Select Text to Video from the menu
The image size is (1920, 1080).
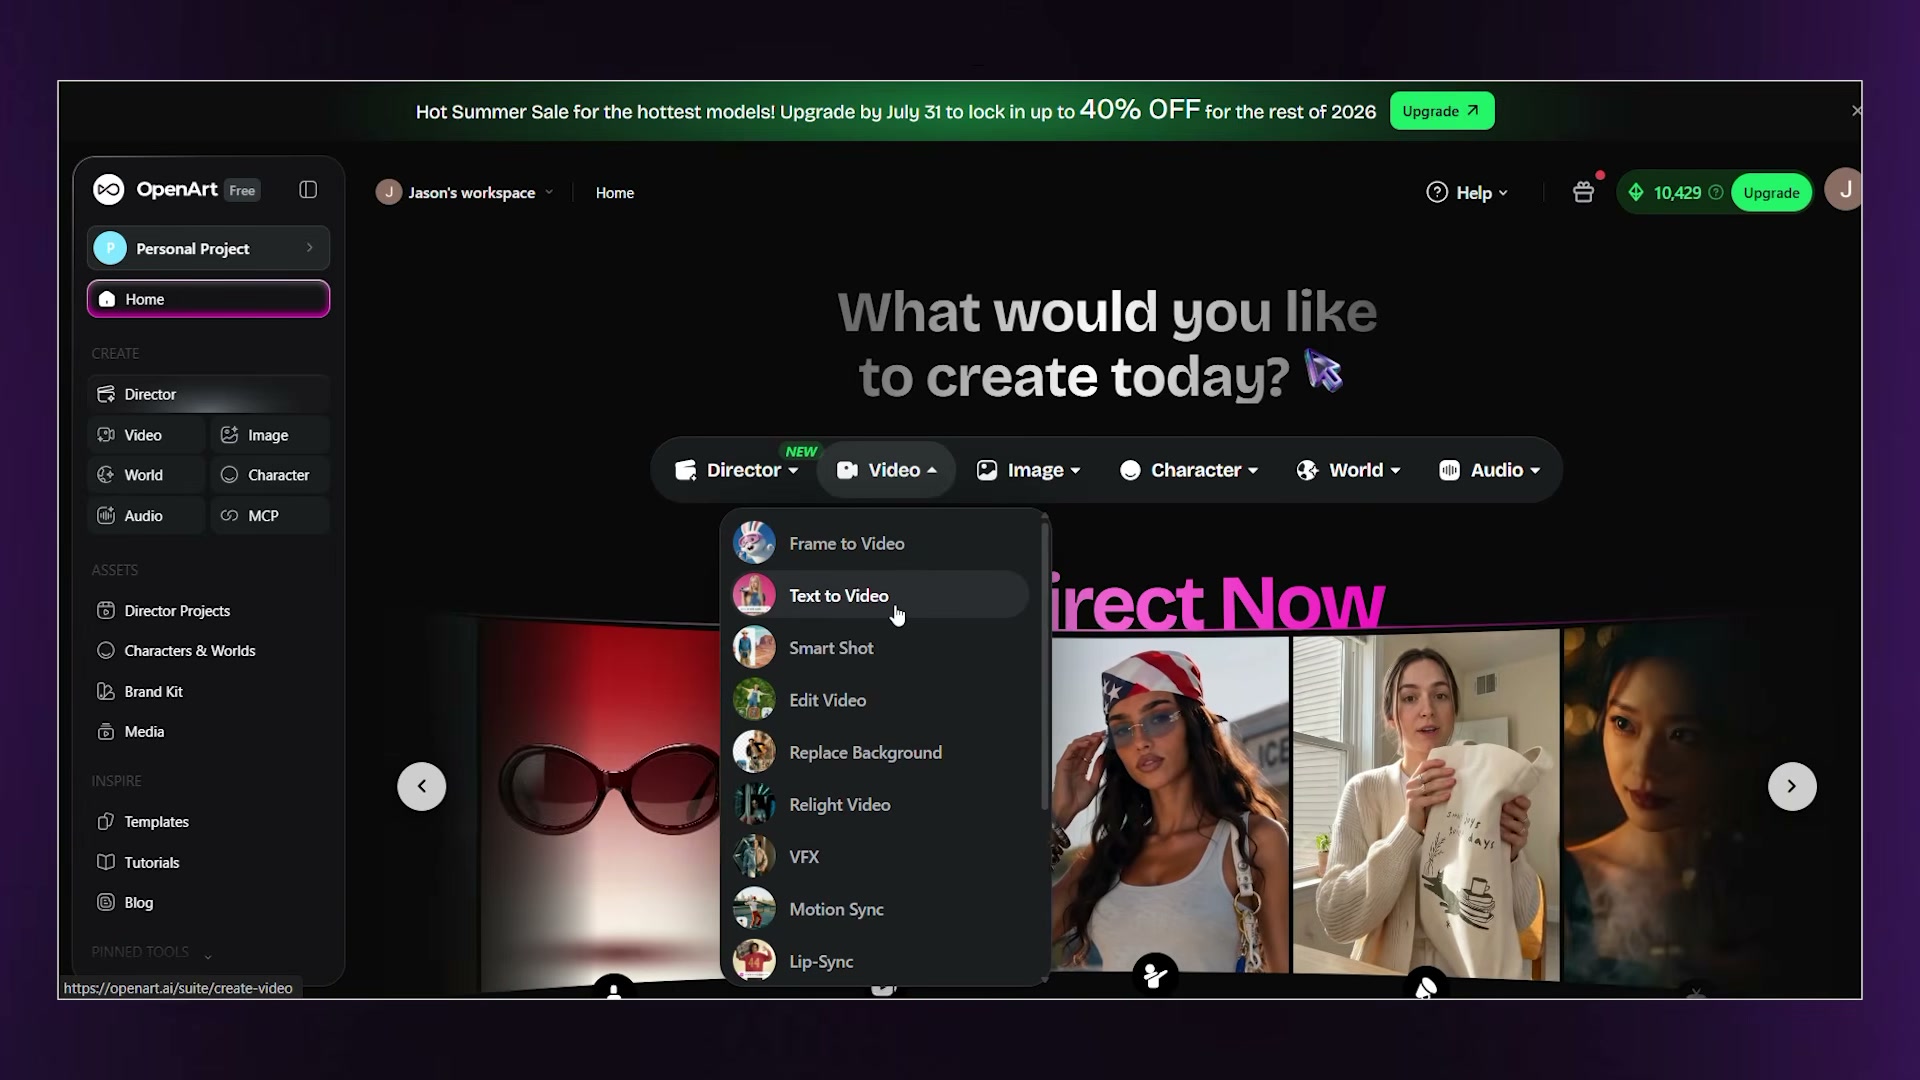(880, 596)
